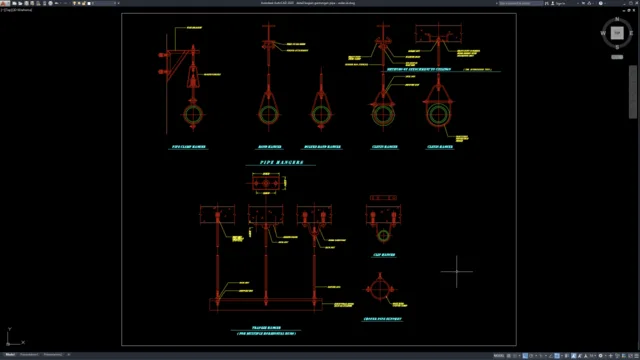Click the plus icon to add new layout
Image resolution: width=640 pixels, height=360 pixels.
[69, 355]
